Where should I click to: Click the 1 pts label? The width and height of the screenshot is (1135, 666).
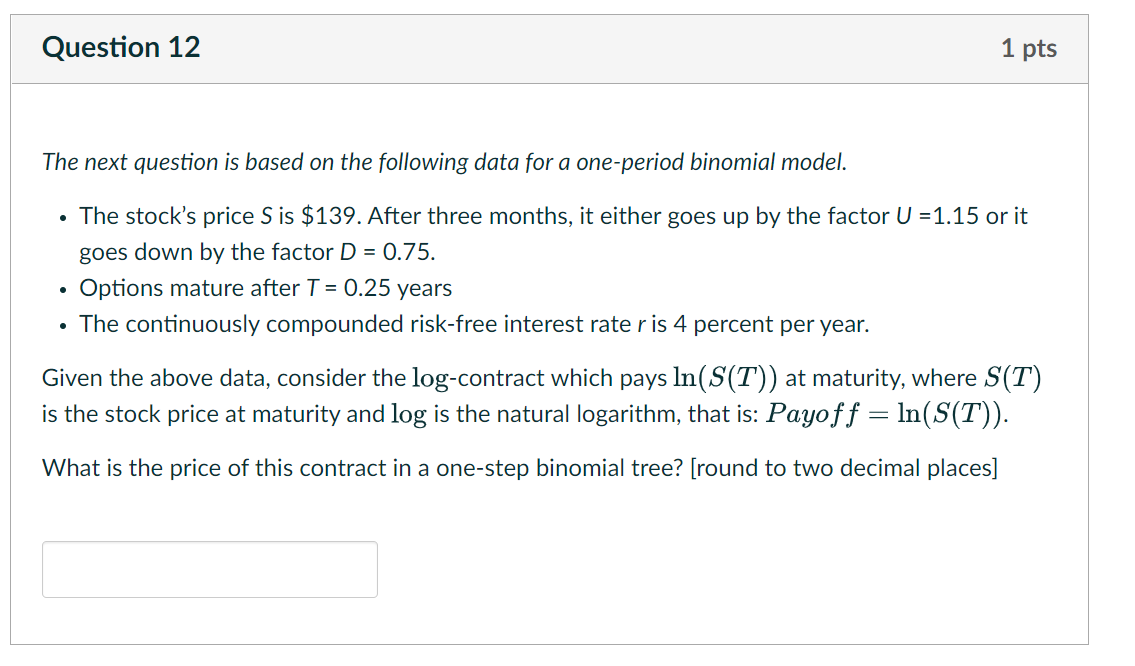coord(1030,47)
